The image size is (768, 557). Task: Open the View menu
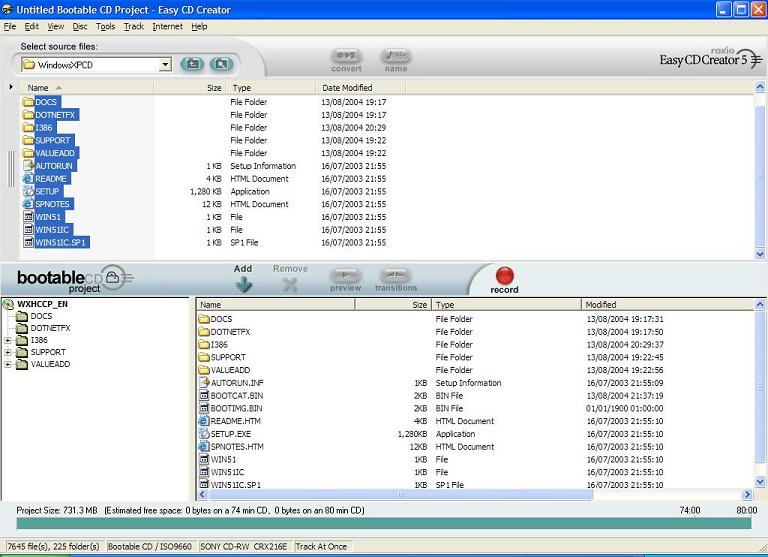coord(55,26)
